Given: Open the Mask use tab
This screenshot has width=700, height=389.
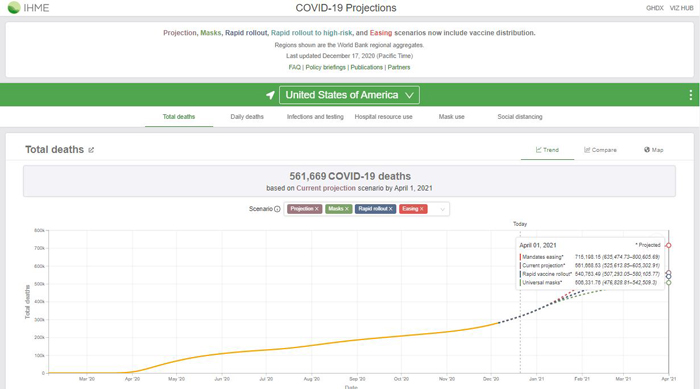Looking at the screenshot, I should (x=451, y=117).
